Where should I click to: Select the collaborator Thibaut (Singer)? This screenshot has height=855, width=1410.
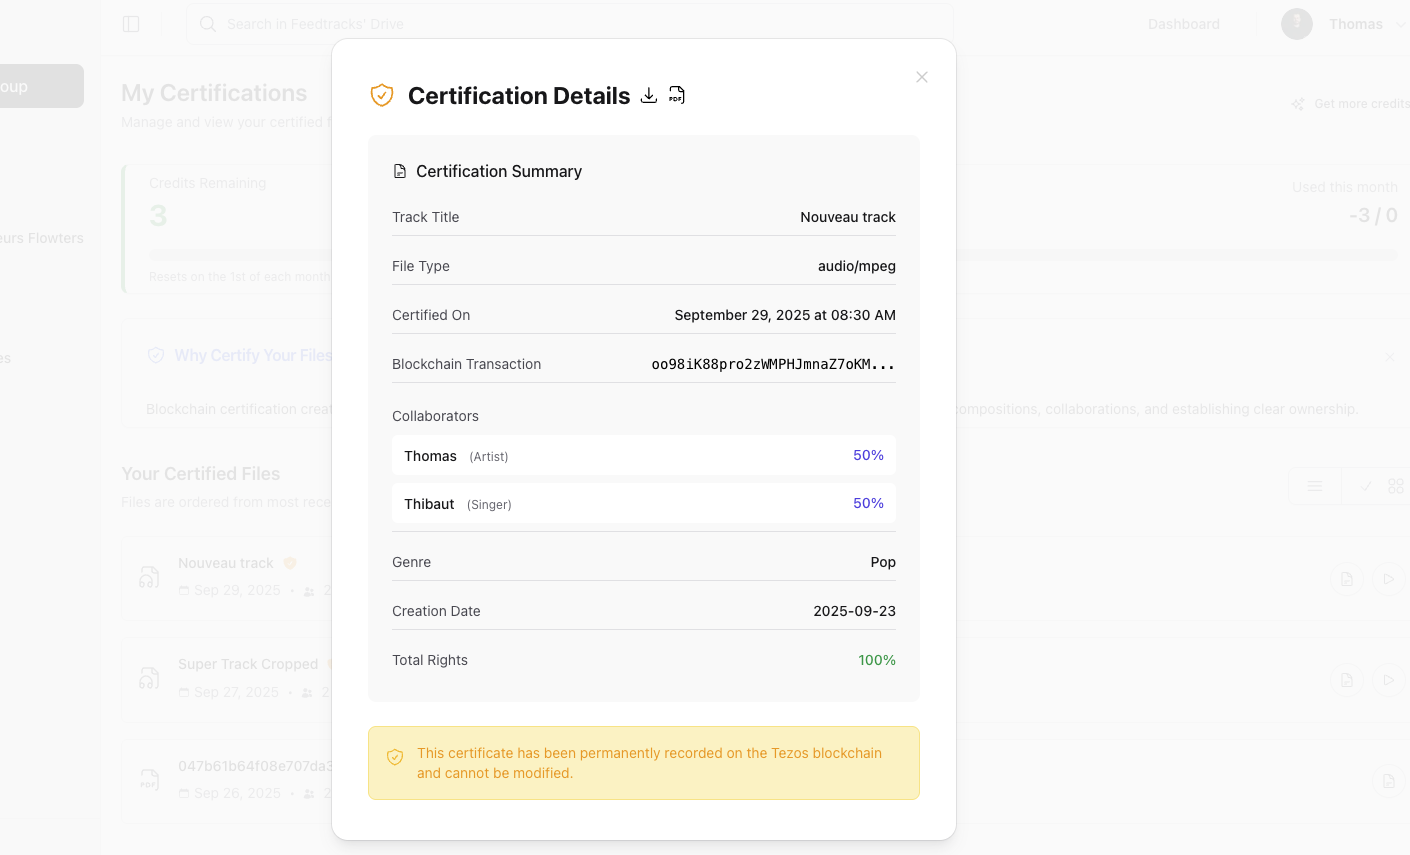pos(644,504)
